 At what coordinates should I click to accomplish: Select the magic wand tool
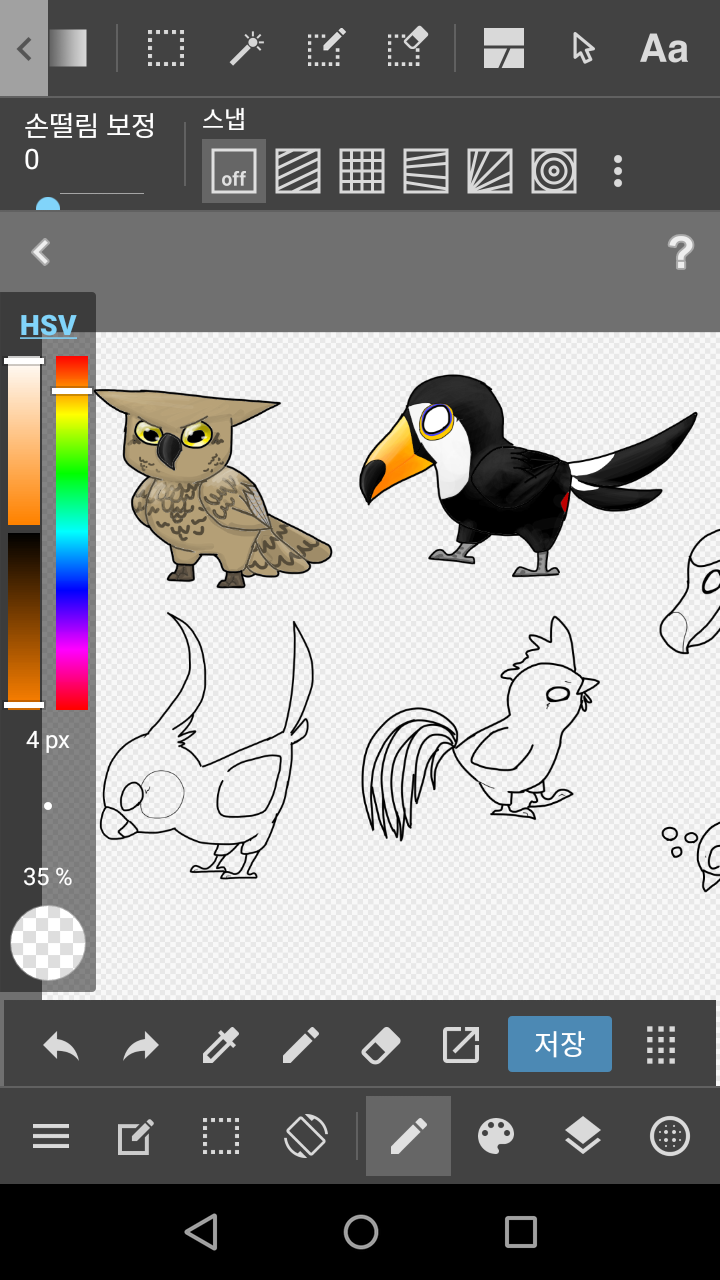(245, 48)
